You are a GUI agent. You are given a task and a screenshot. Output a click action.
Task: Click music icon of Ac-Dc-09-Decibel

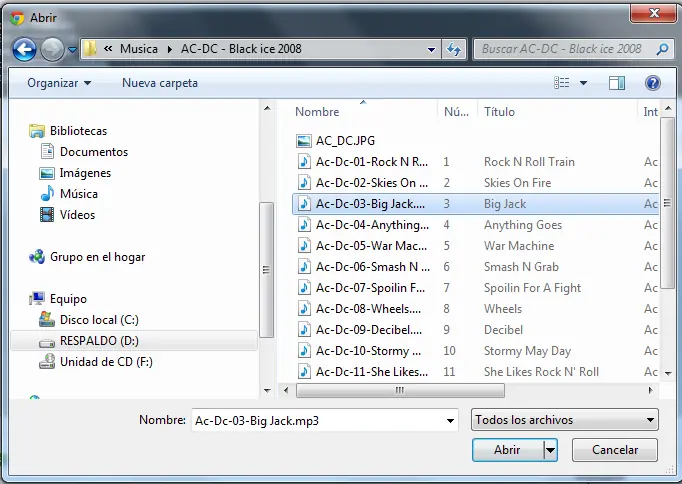click(x=304, y=329)
